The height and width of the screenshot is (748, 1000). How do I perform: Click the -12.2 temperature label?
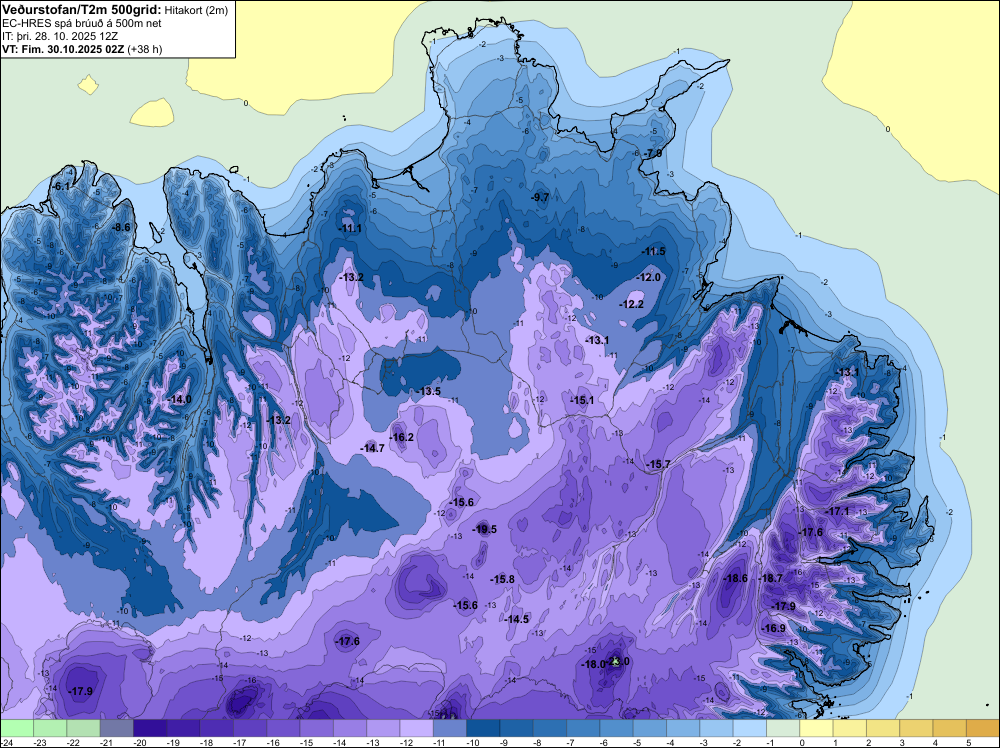coord(631,304)
